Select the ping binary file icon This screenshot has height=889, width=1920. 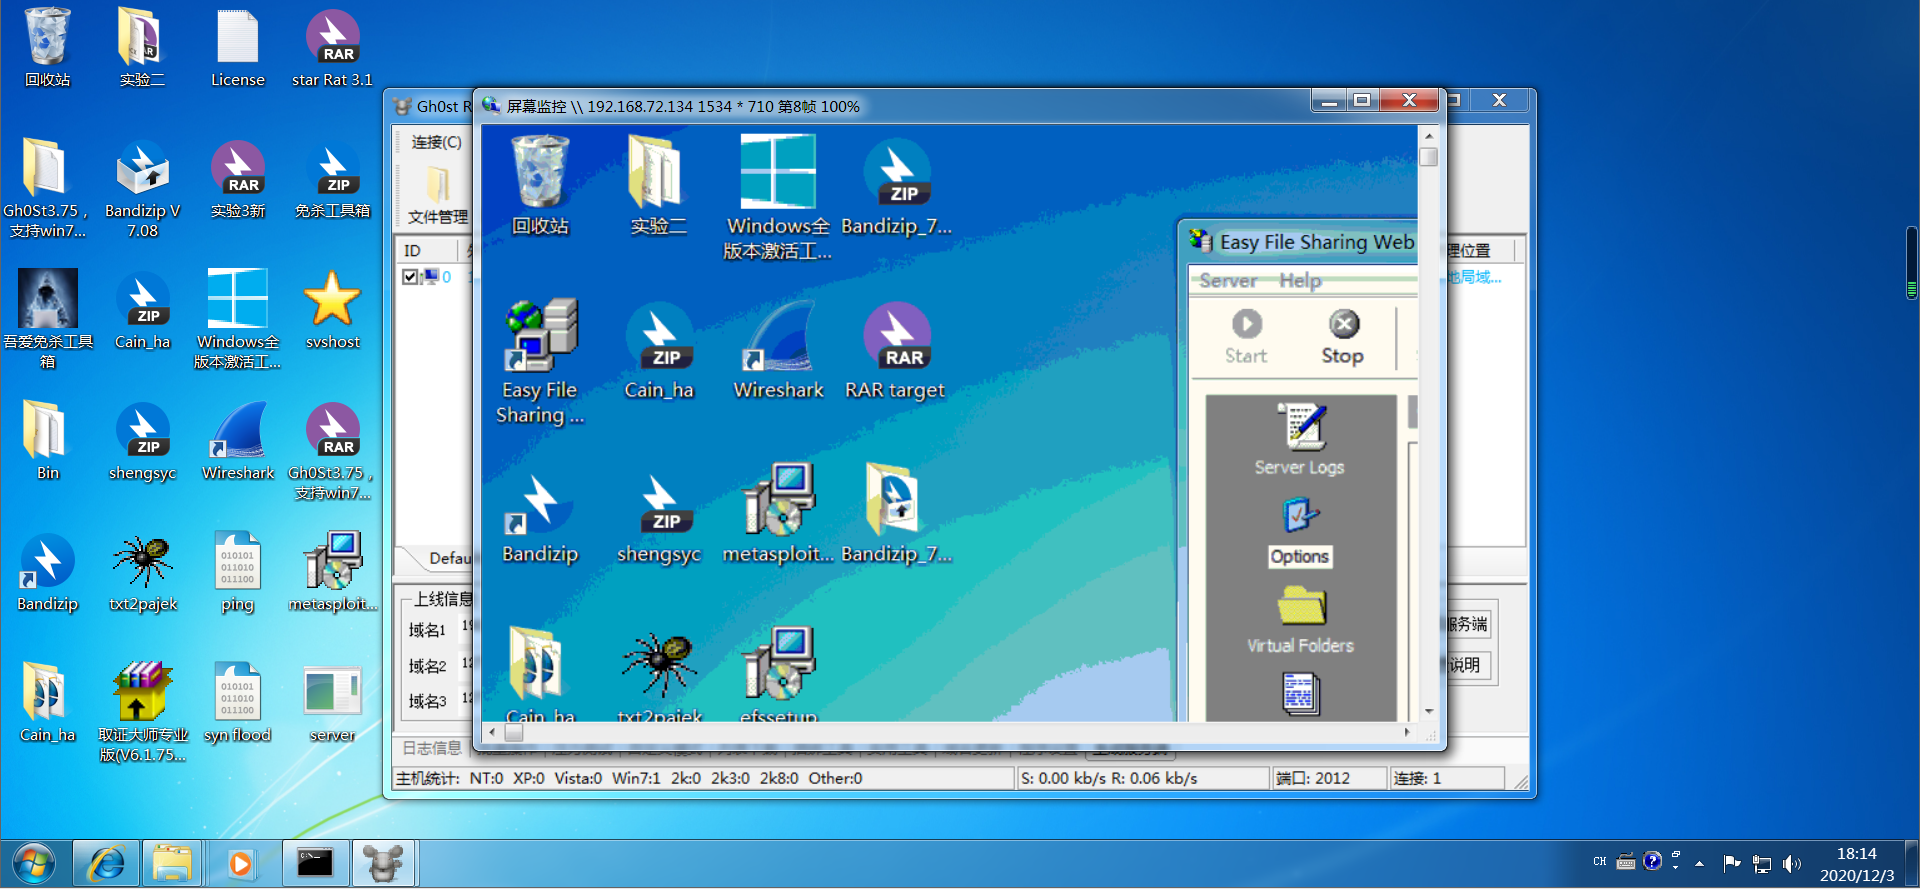(x=238, y=572)
